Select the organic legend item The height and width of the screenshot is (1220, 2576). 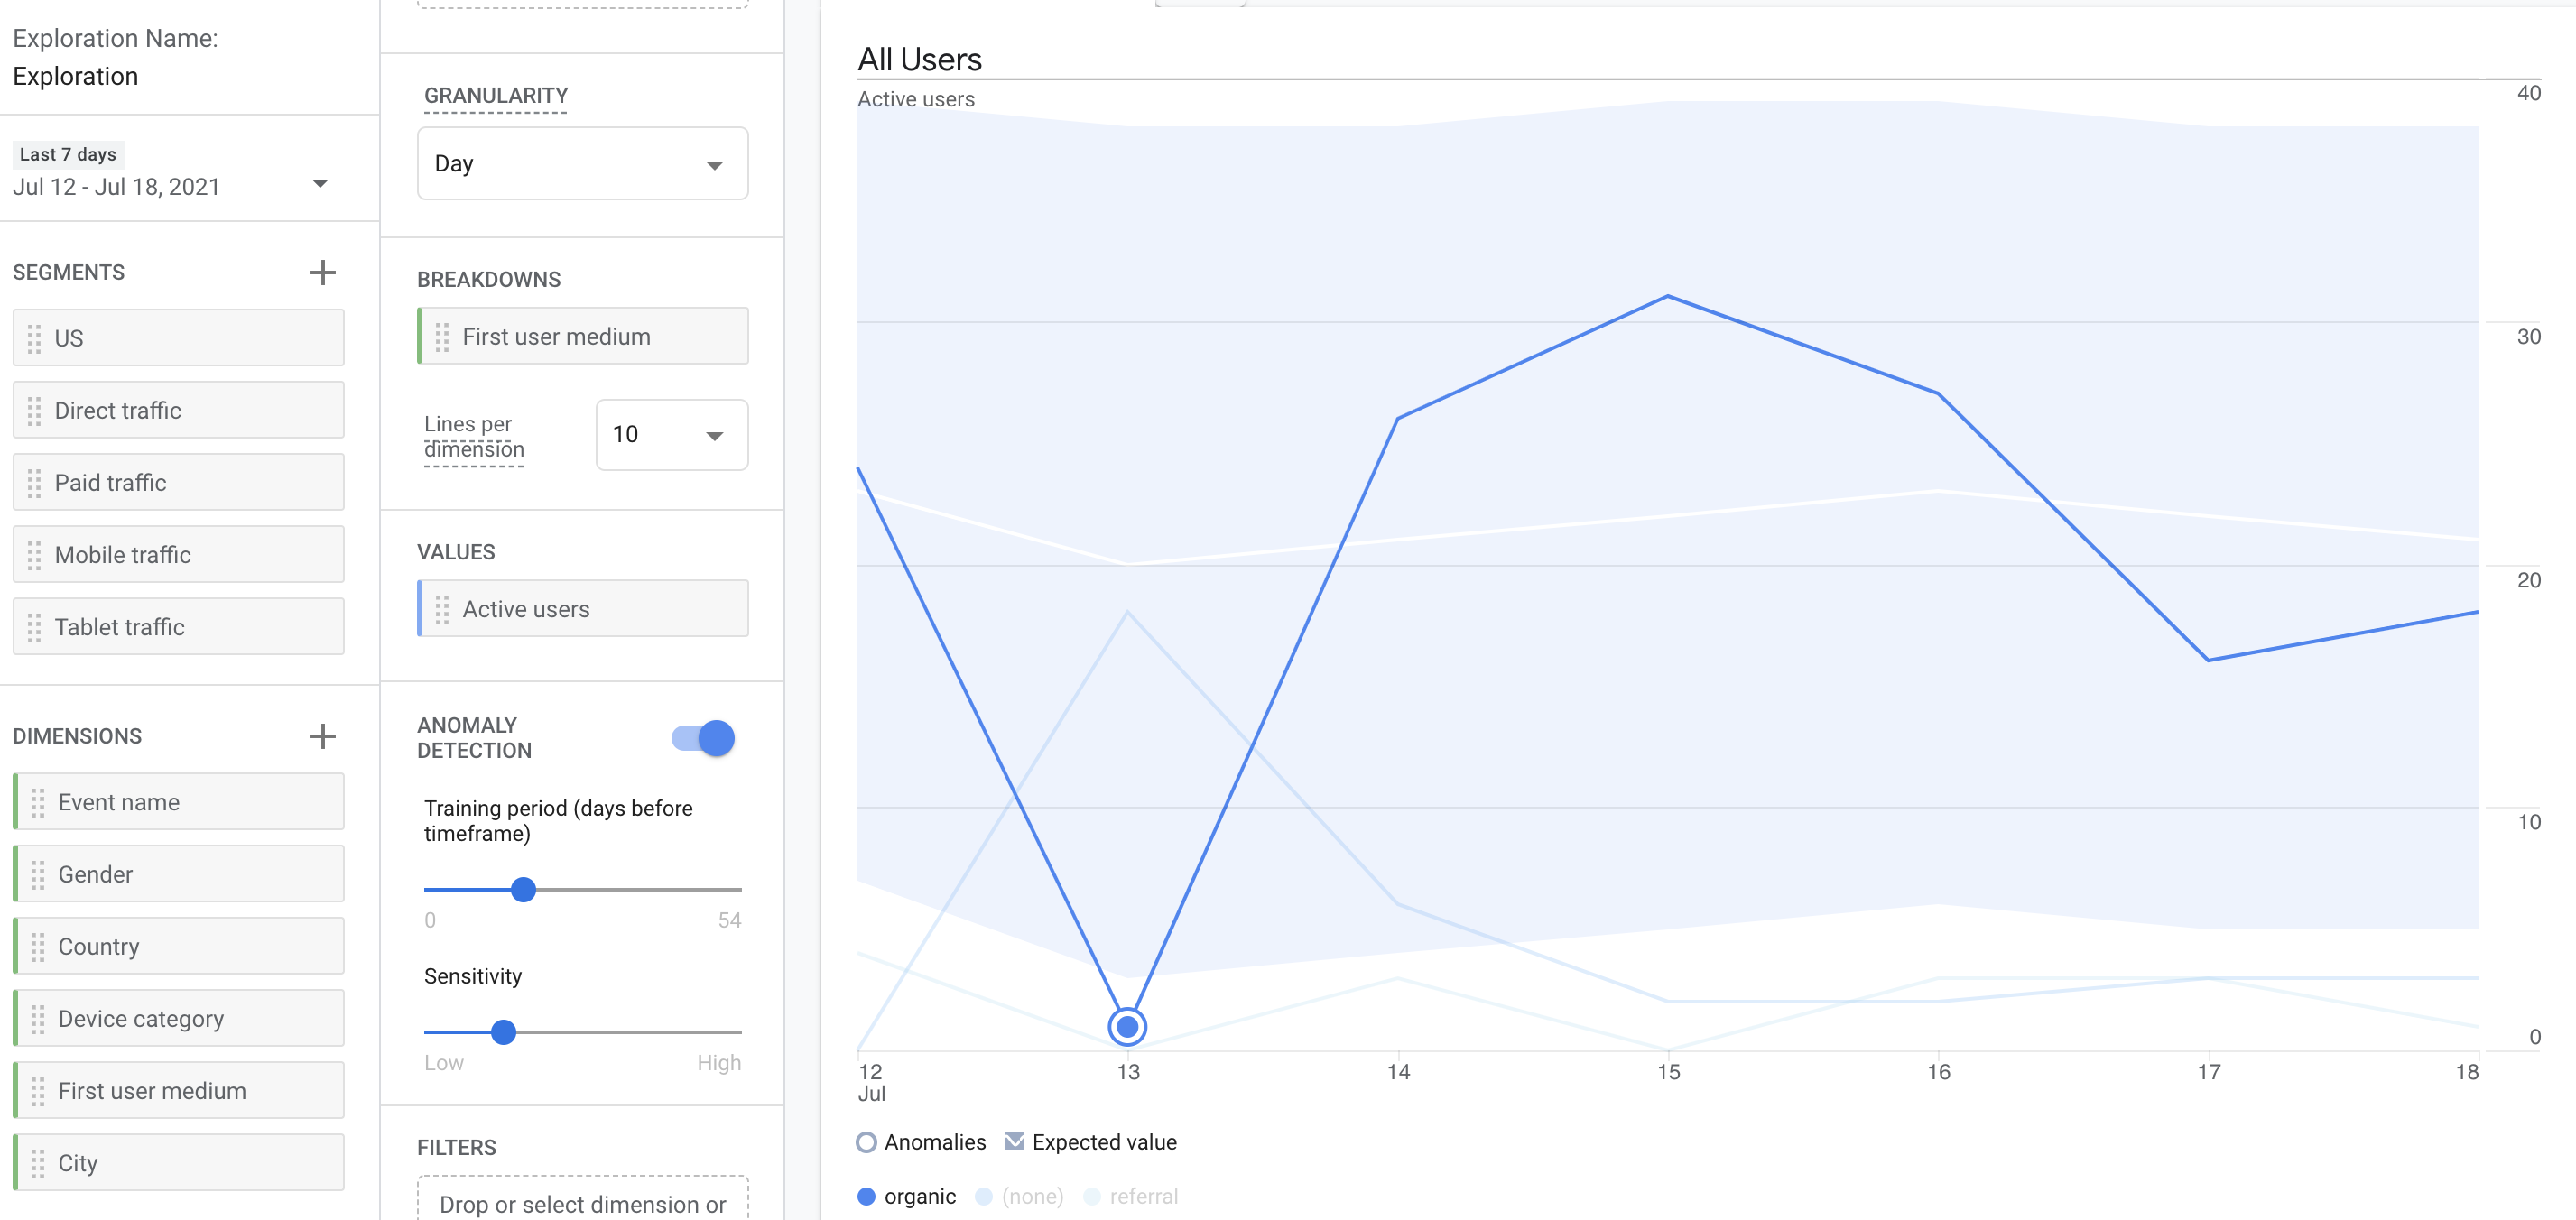906,1195
